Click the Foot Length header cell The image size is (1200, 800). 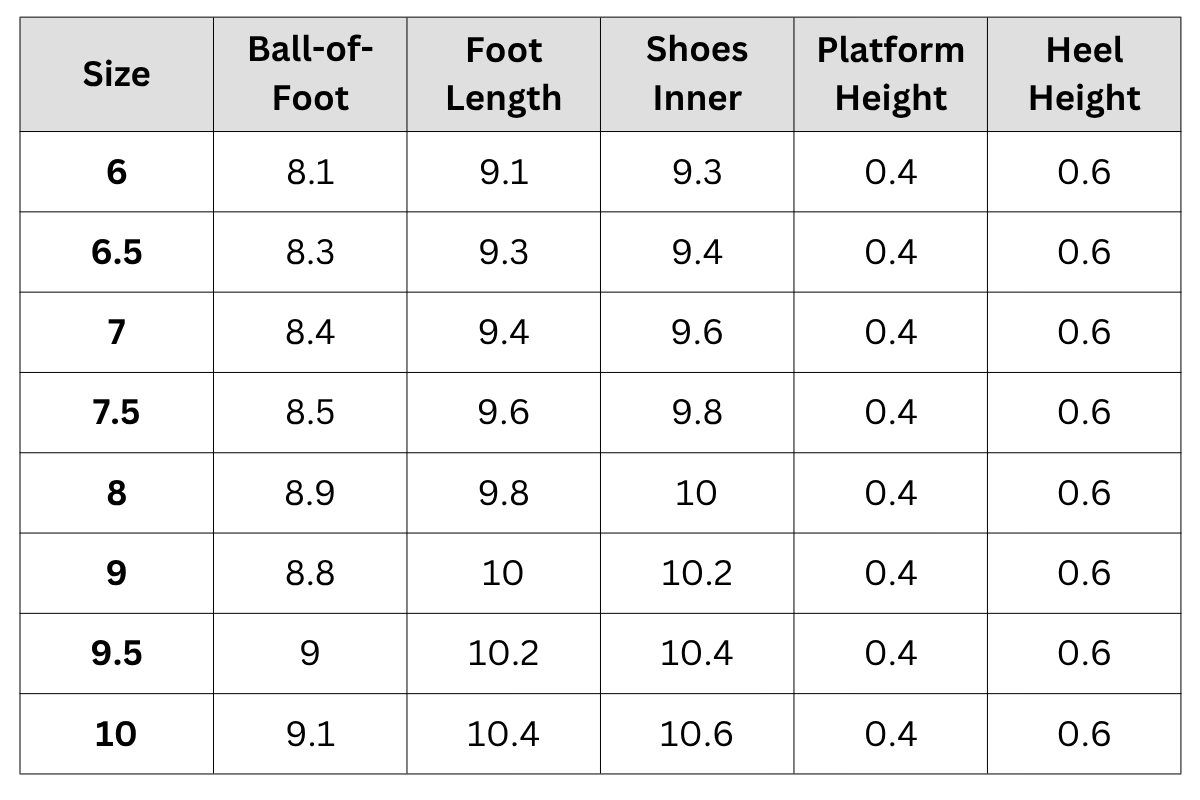[503, 74]
